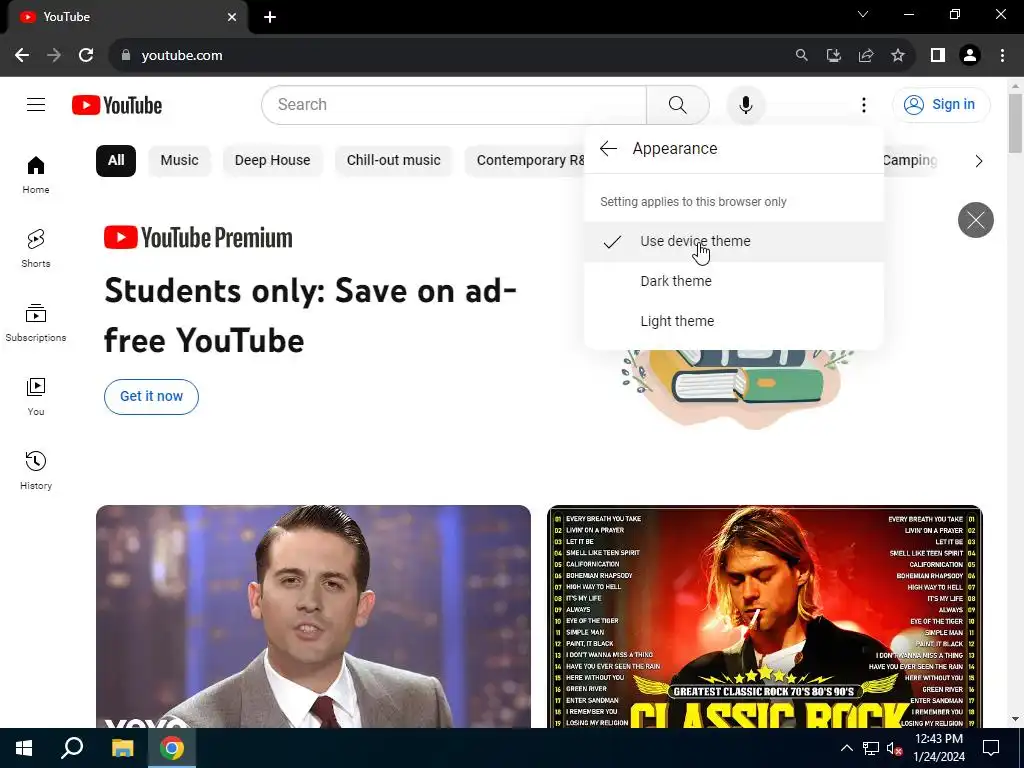Open Windows Start menu
This screenshot has width=1024, height=768.
(24, 748)
